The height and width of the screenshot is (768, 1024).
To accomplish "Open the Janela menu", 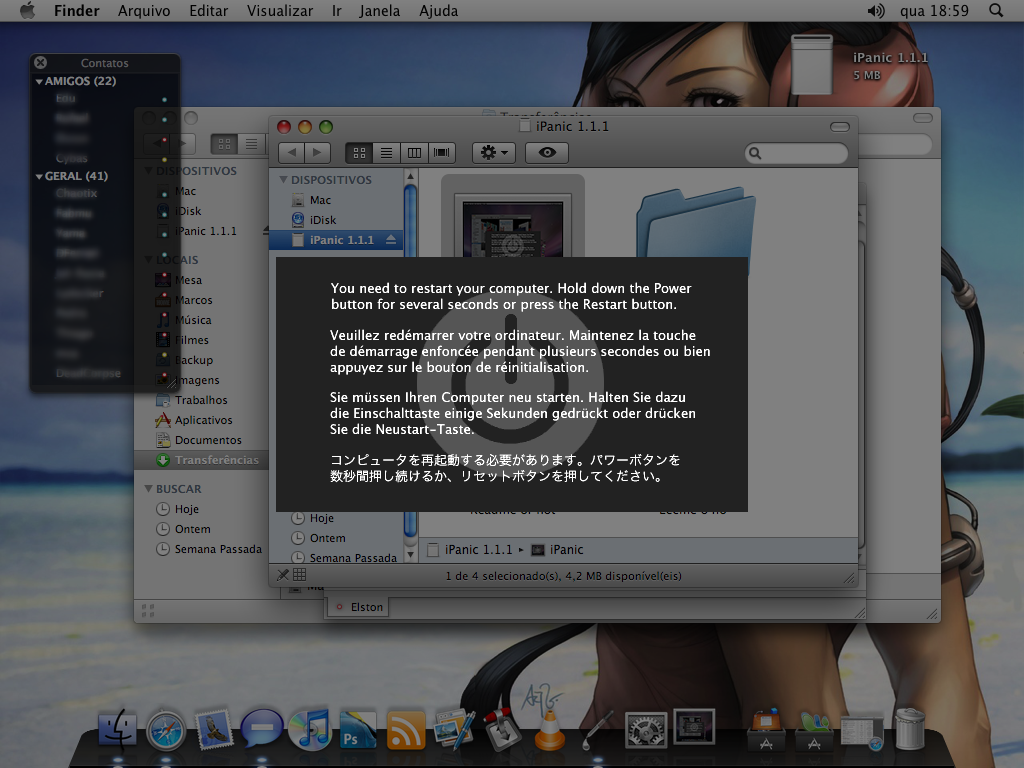I will (x=379, y=10).
